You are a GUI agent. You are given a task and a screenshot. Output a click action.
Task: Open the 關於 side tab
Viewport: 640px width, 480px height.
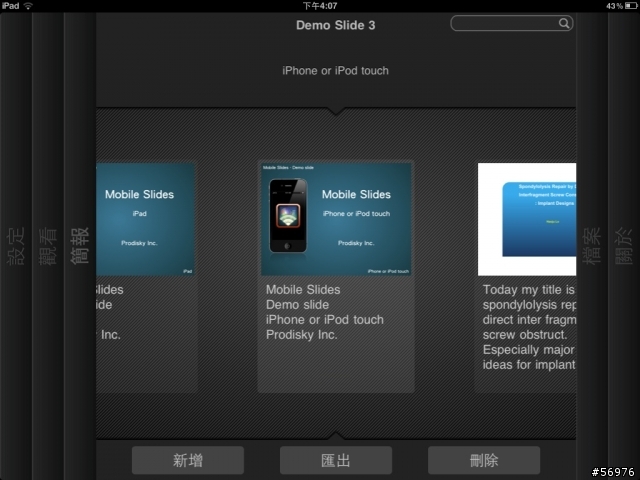[x=624, y=246]
